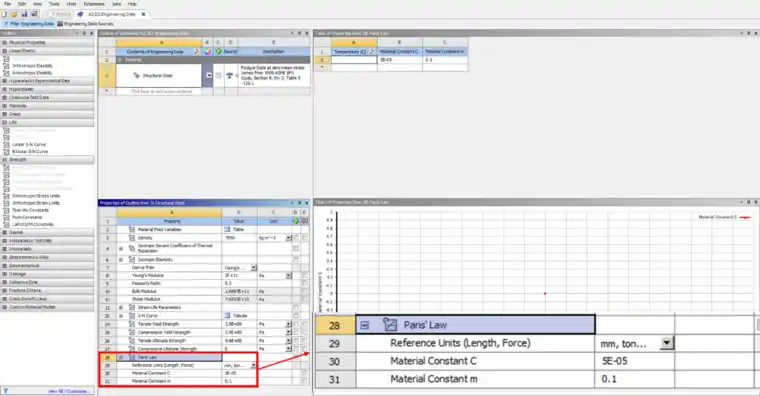Screen dimensions: 760x396
Task: Click Material Constant C value 5E-05 in table
Action: (x=399, y=60)
